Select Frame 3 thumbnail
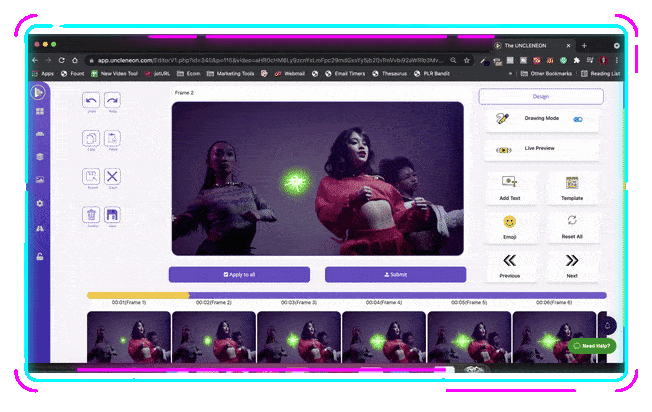 coord(299,337)
